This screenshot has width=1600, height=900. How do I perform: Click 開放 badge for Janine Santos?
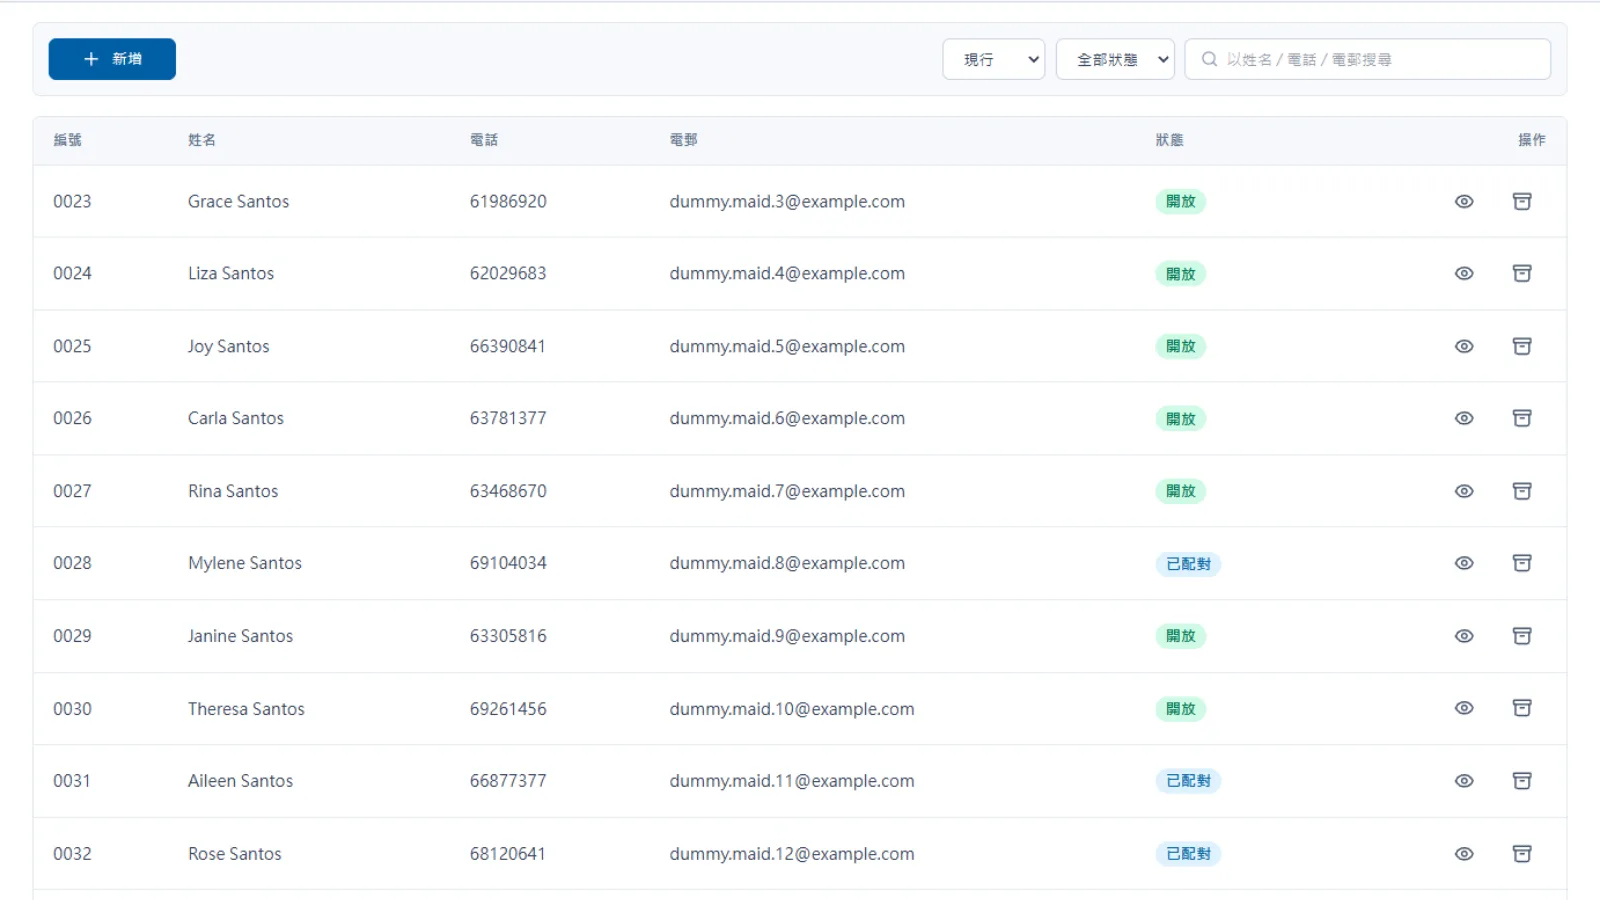1181,636
